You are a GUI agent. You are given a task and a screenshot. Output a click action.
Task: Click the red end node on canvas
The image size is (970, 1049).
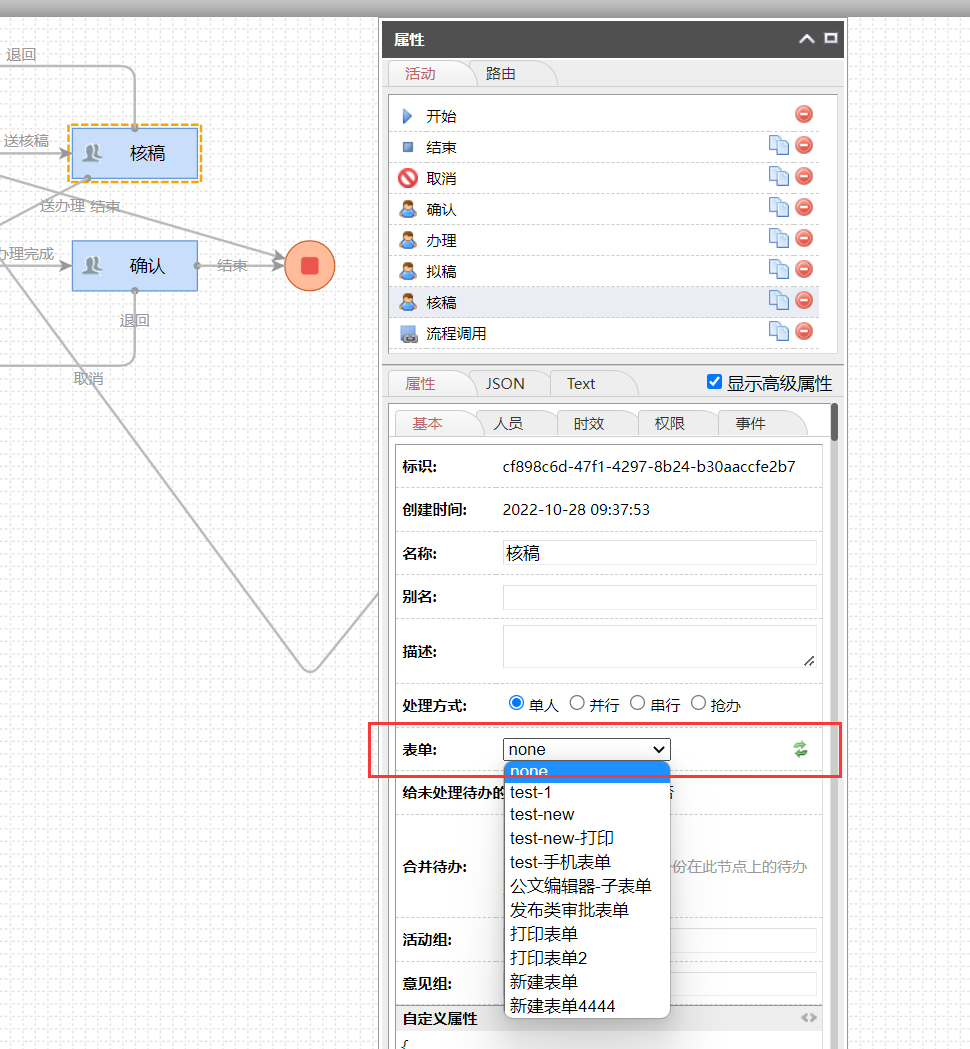coord(309,266)
